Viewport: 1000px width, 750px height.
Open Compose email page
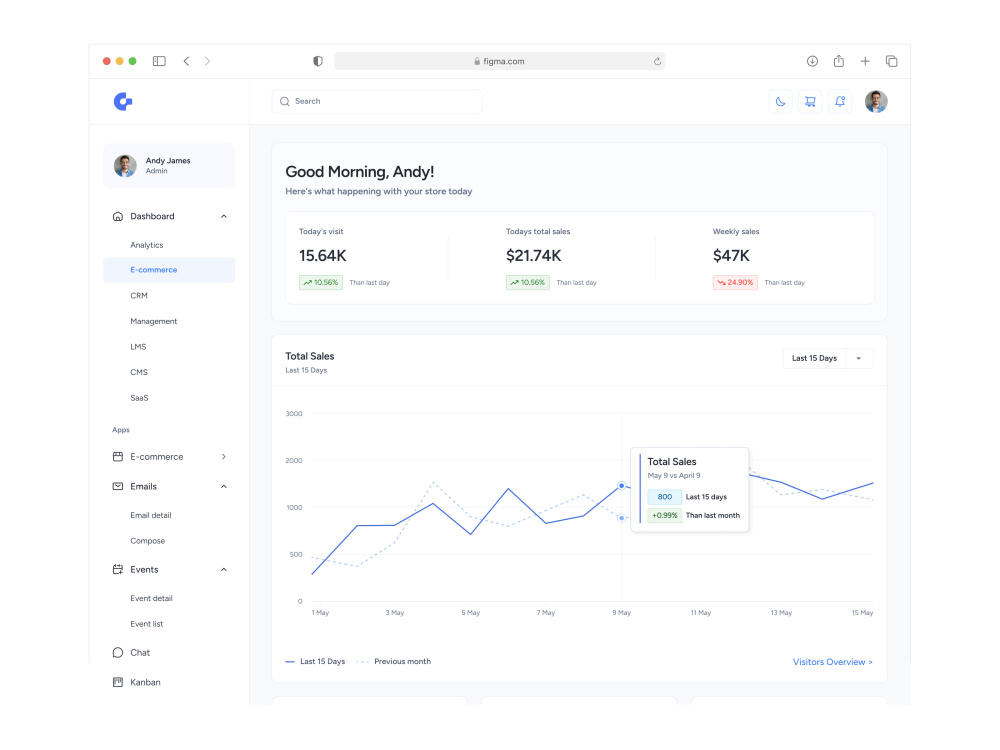click(147, 541)
